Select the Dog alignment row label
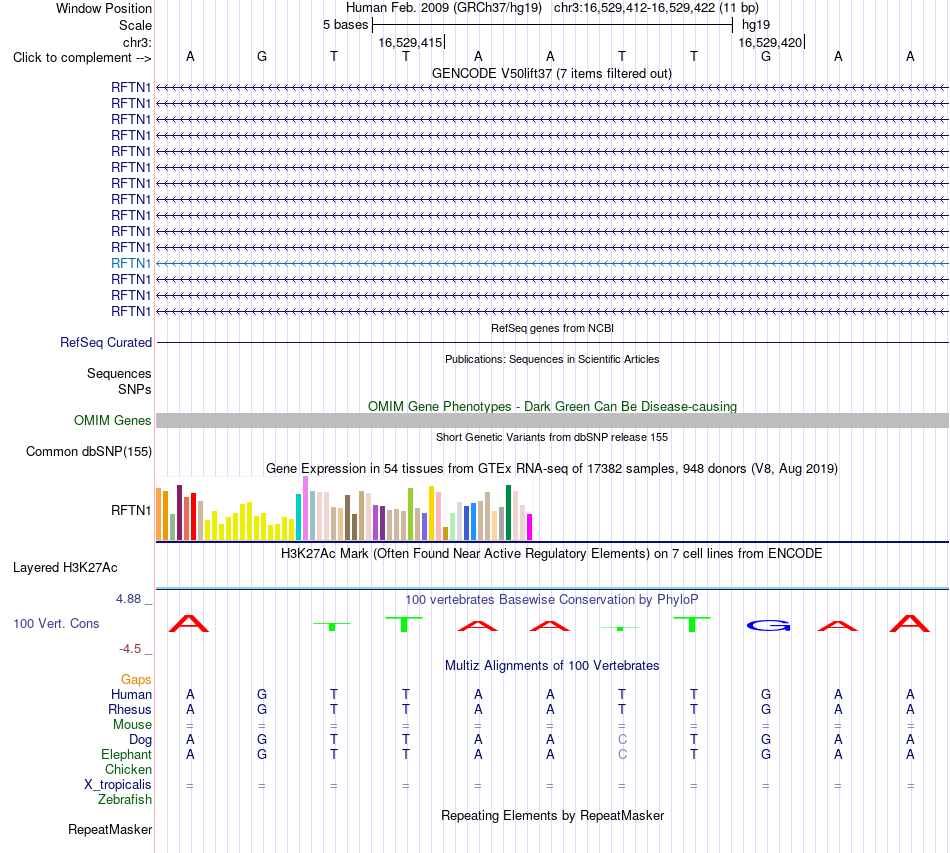 pyautogui.click(x=140, y=740)
